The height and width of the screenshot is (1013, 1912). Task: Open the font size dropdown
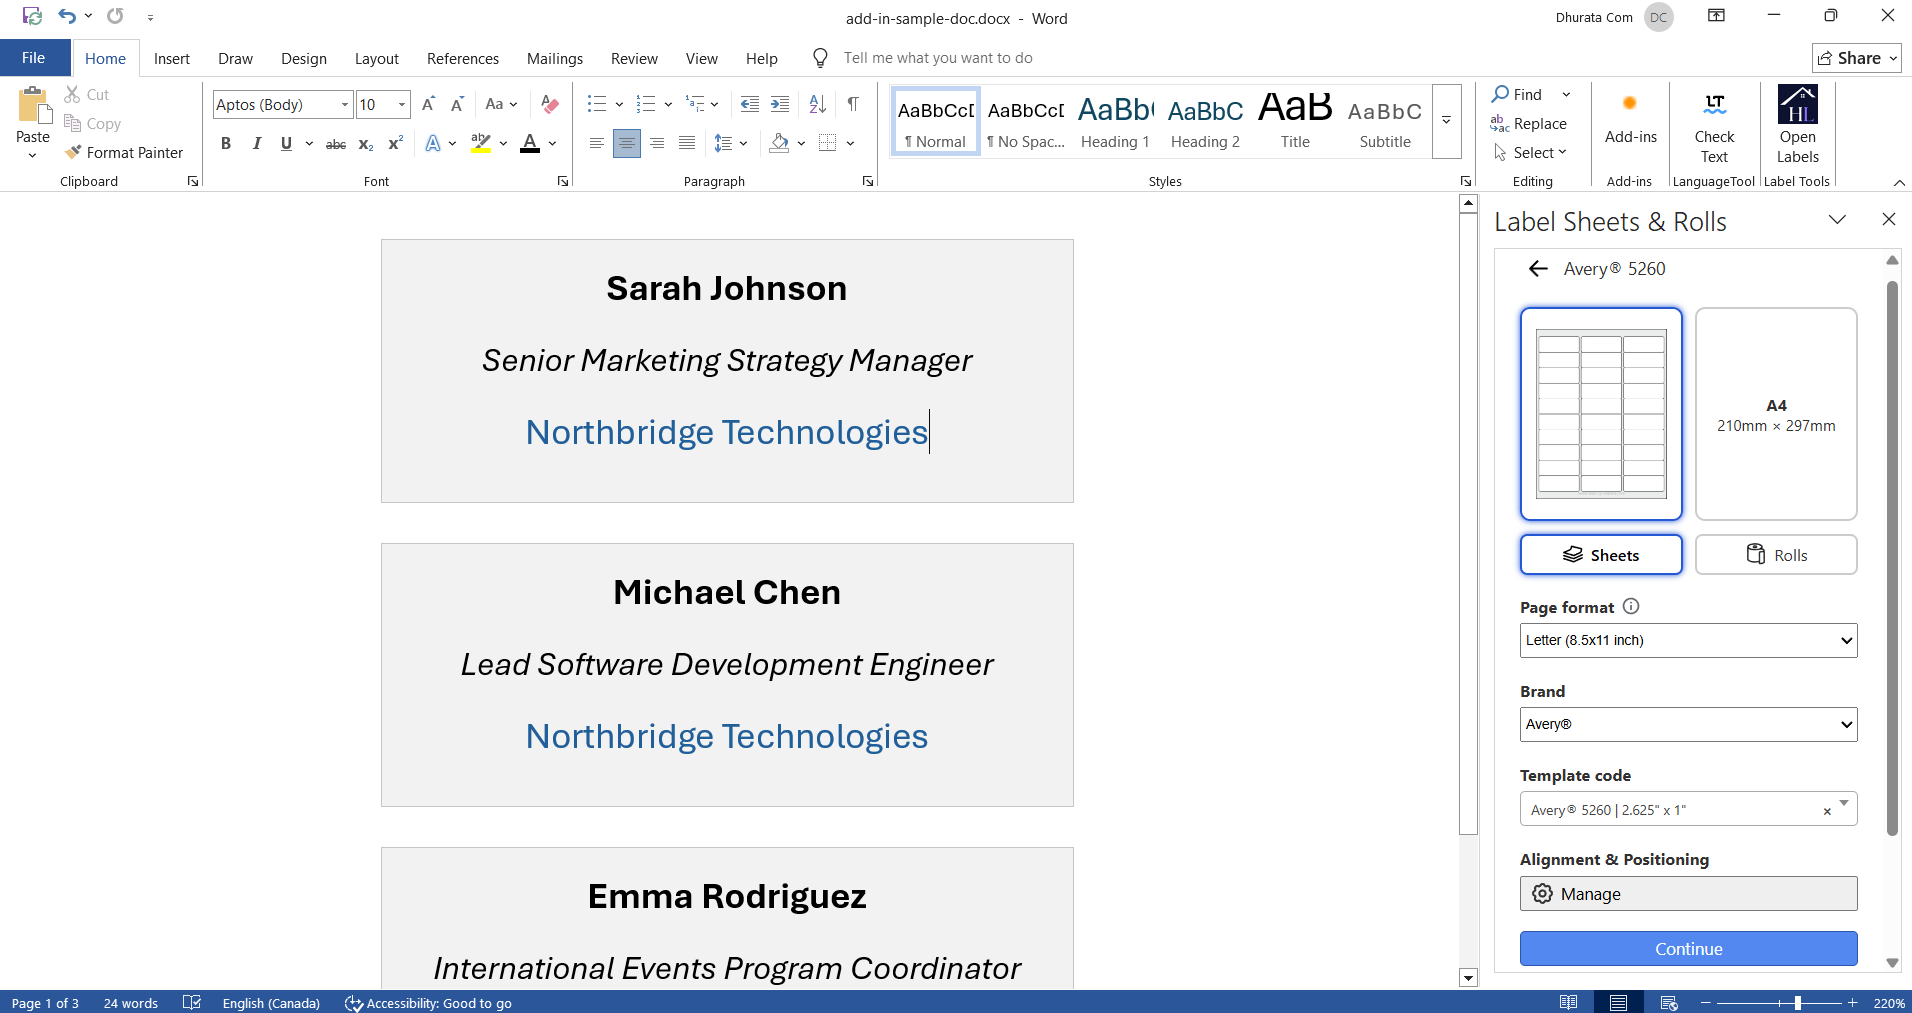coord(401,104)
